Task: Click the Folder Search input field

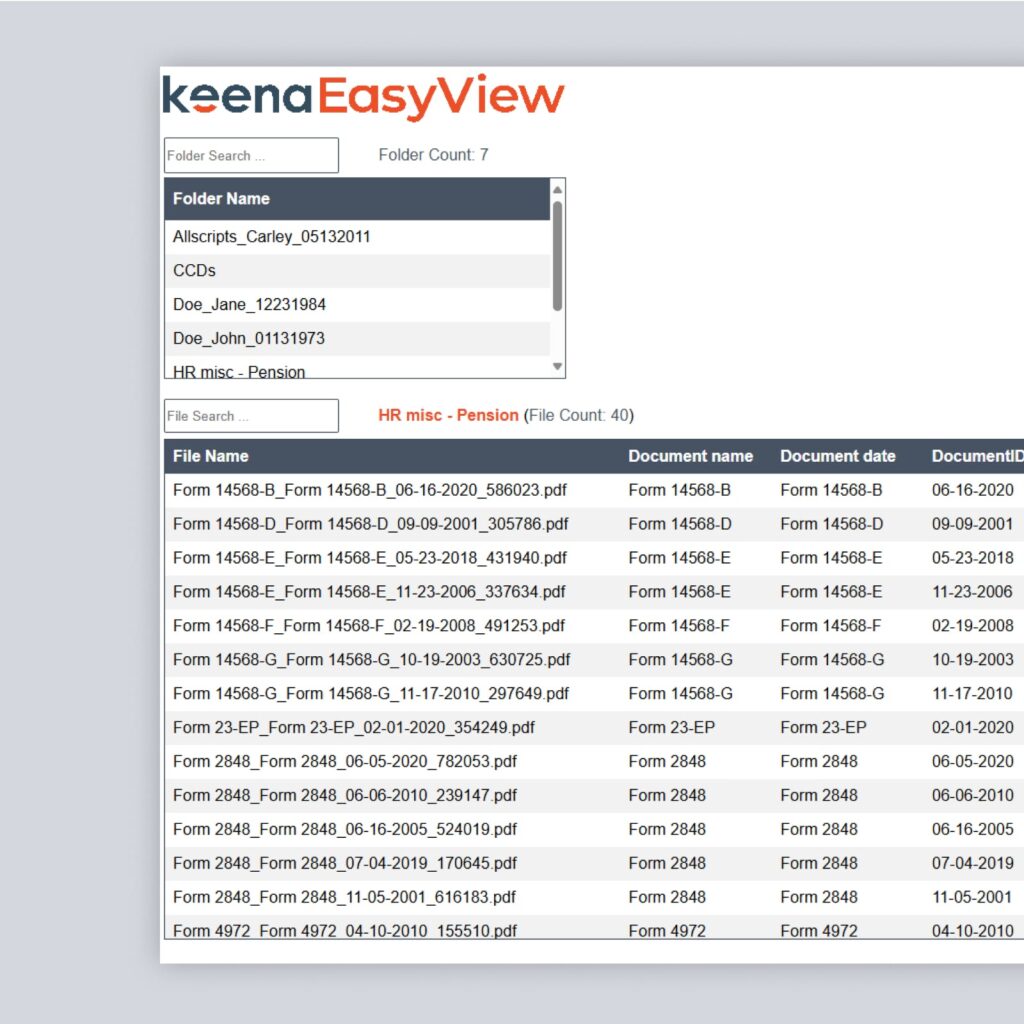Action: (x=251, y=156)
